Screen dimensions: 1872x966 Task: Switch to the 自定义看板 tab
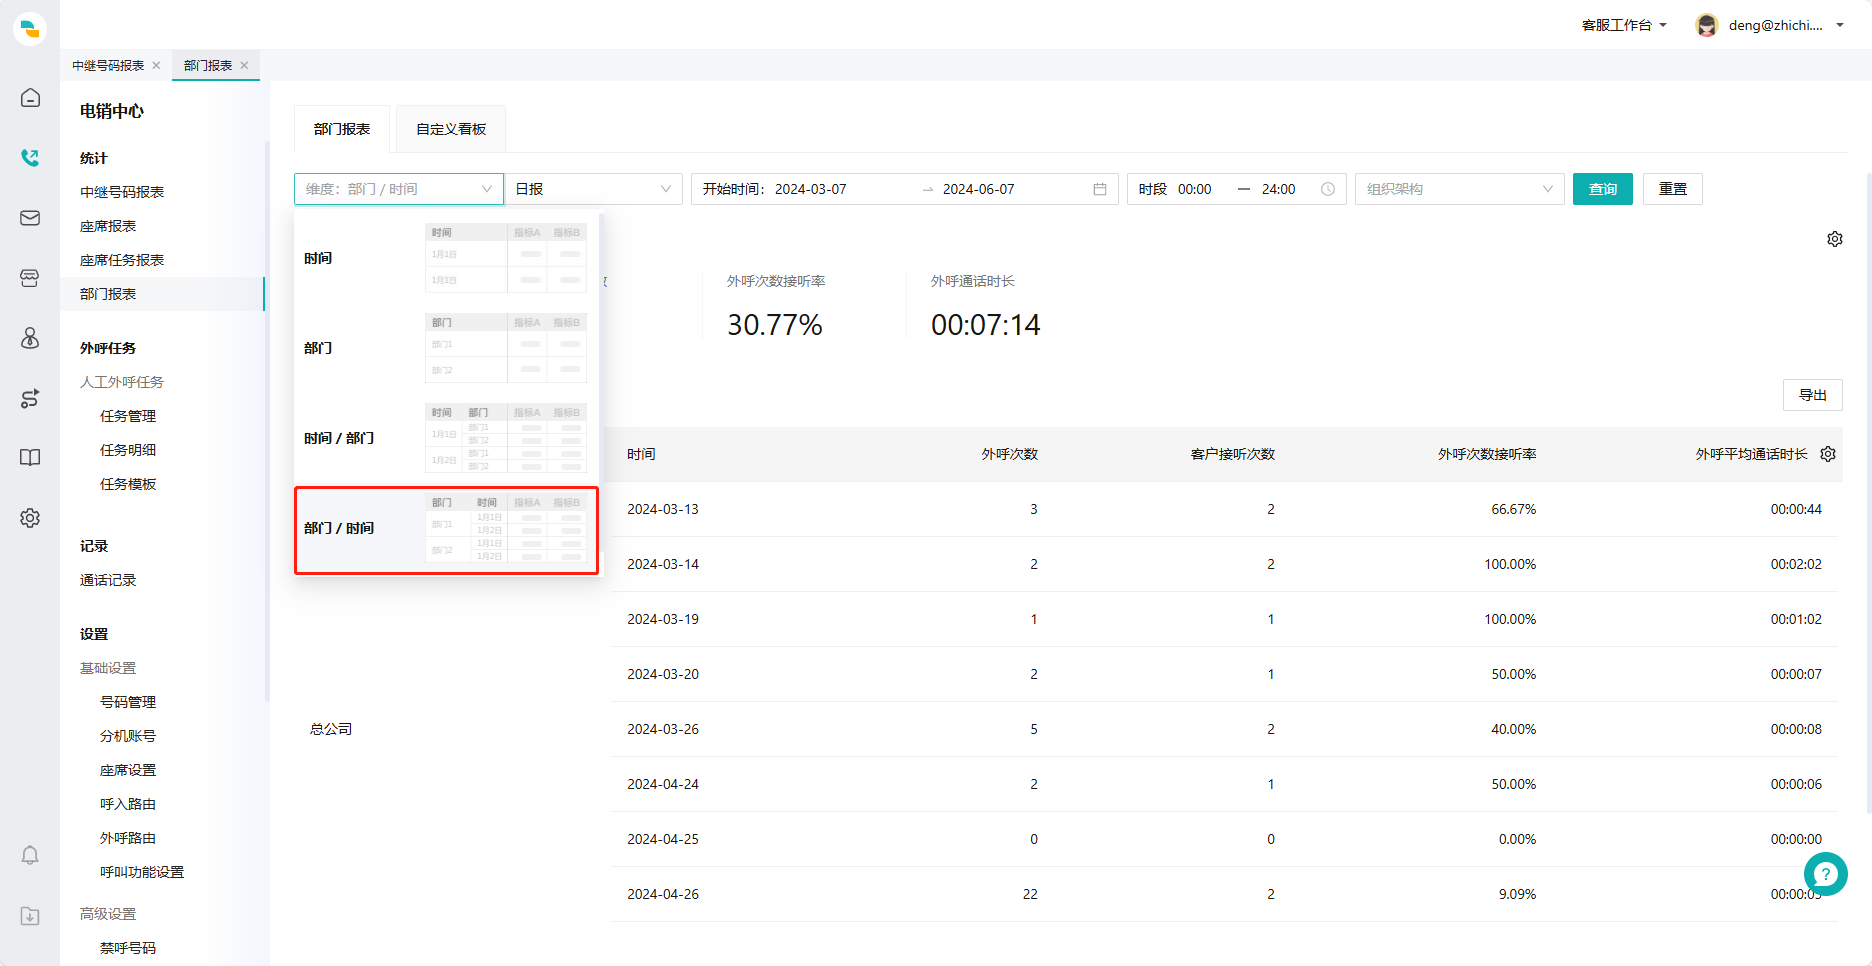pos(451,129)
